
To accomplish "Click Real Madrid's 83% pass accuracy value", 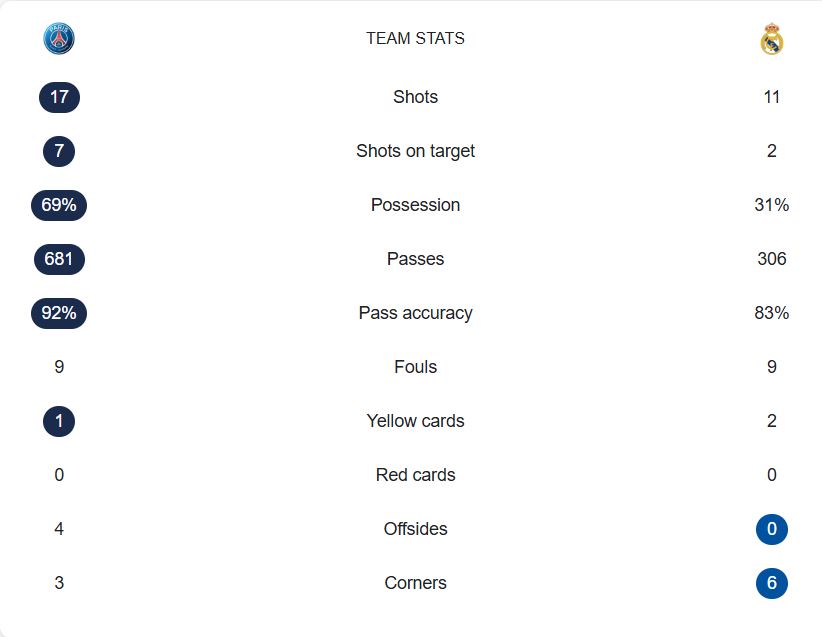I will [772, 313].
